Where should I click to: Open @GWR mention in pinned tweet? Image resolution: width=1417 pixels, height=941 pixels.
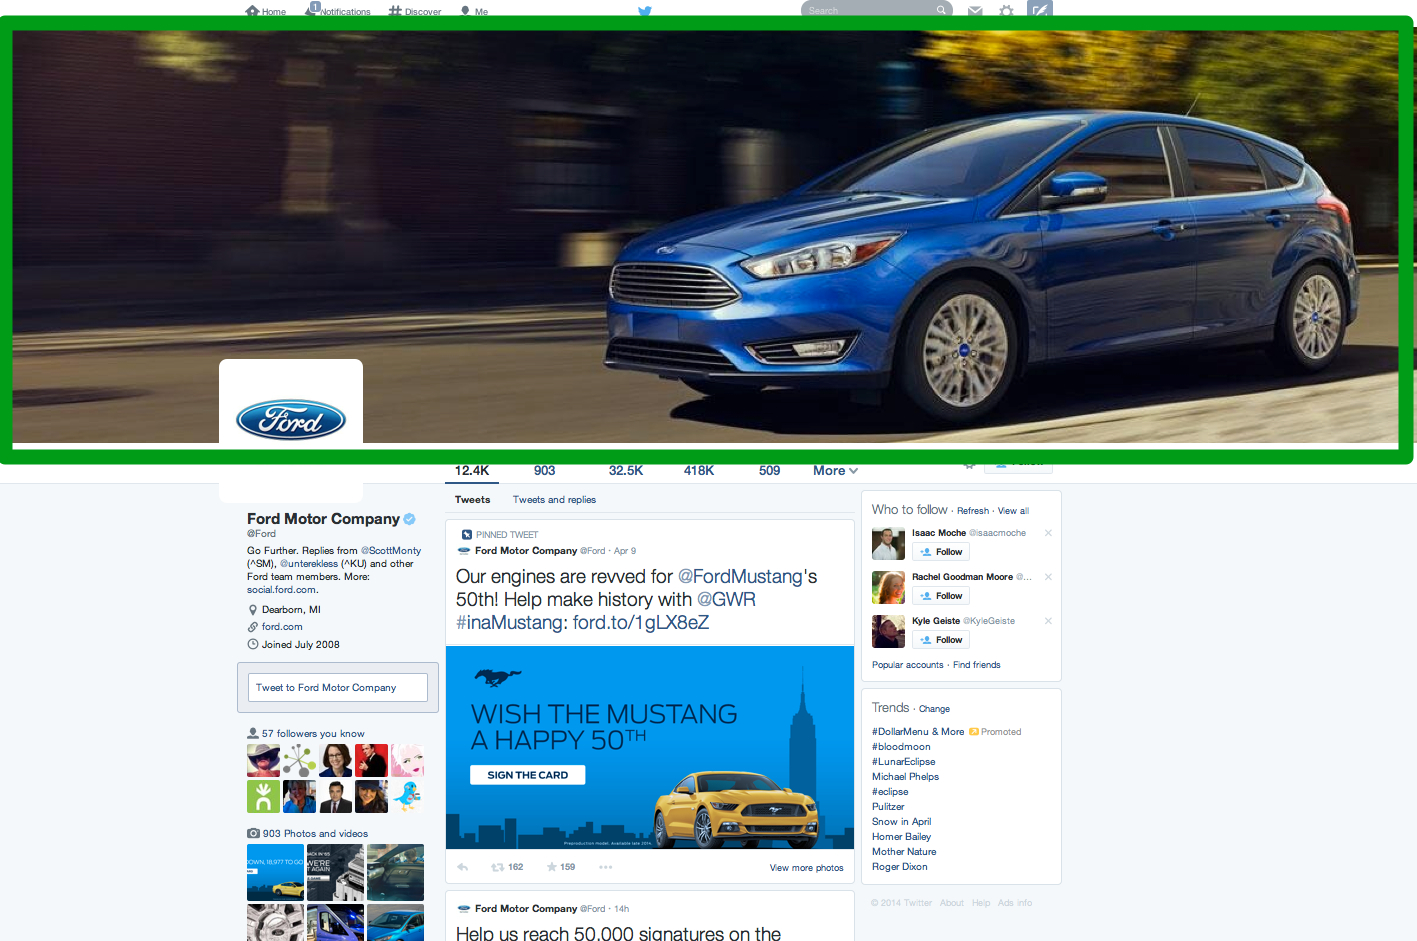point(726,600)
